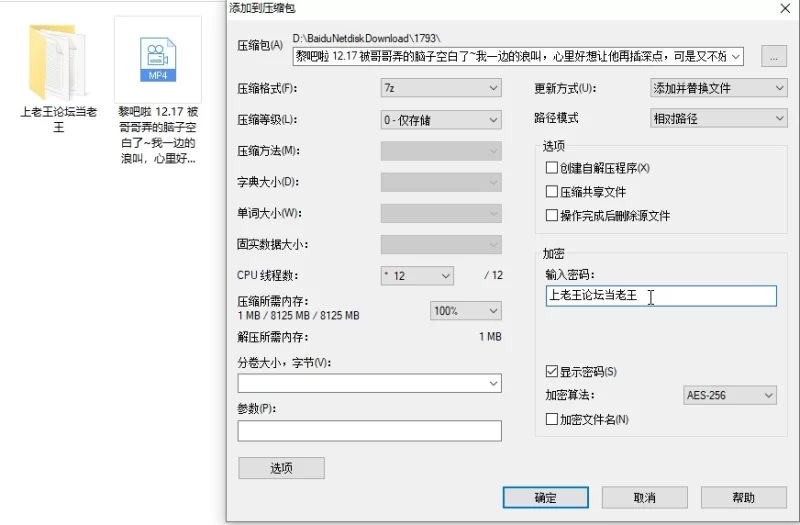This screenshot has width=800, height=525.
Task: Click the 参数(P) label
Action: click(x=256, y=409)
